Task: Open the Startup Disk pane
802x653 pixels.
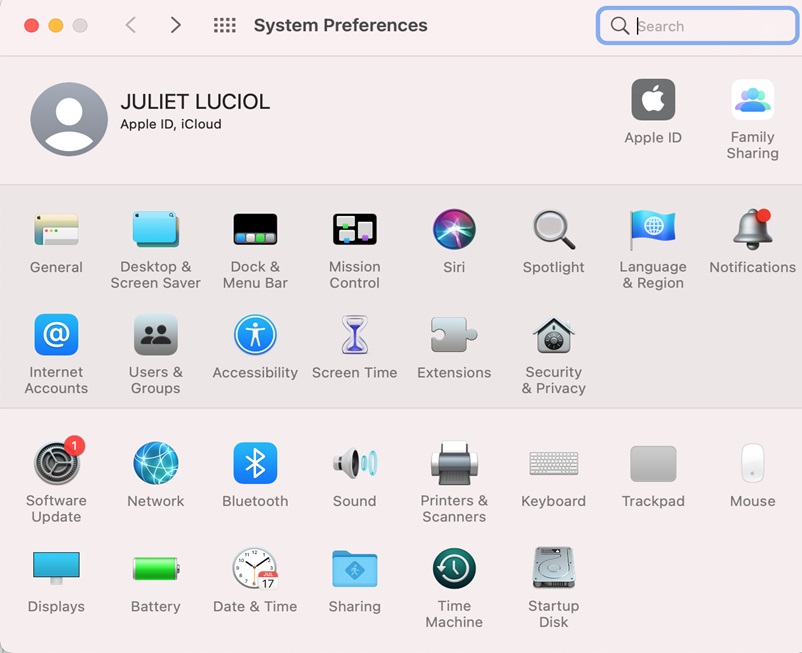Action: click(x=553, y=568)
